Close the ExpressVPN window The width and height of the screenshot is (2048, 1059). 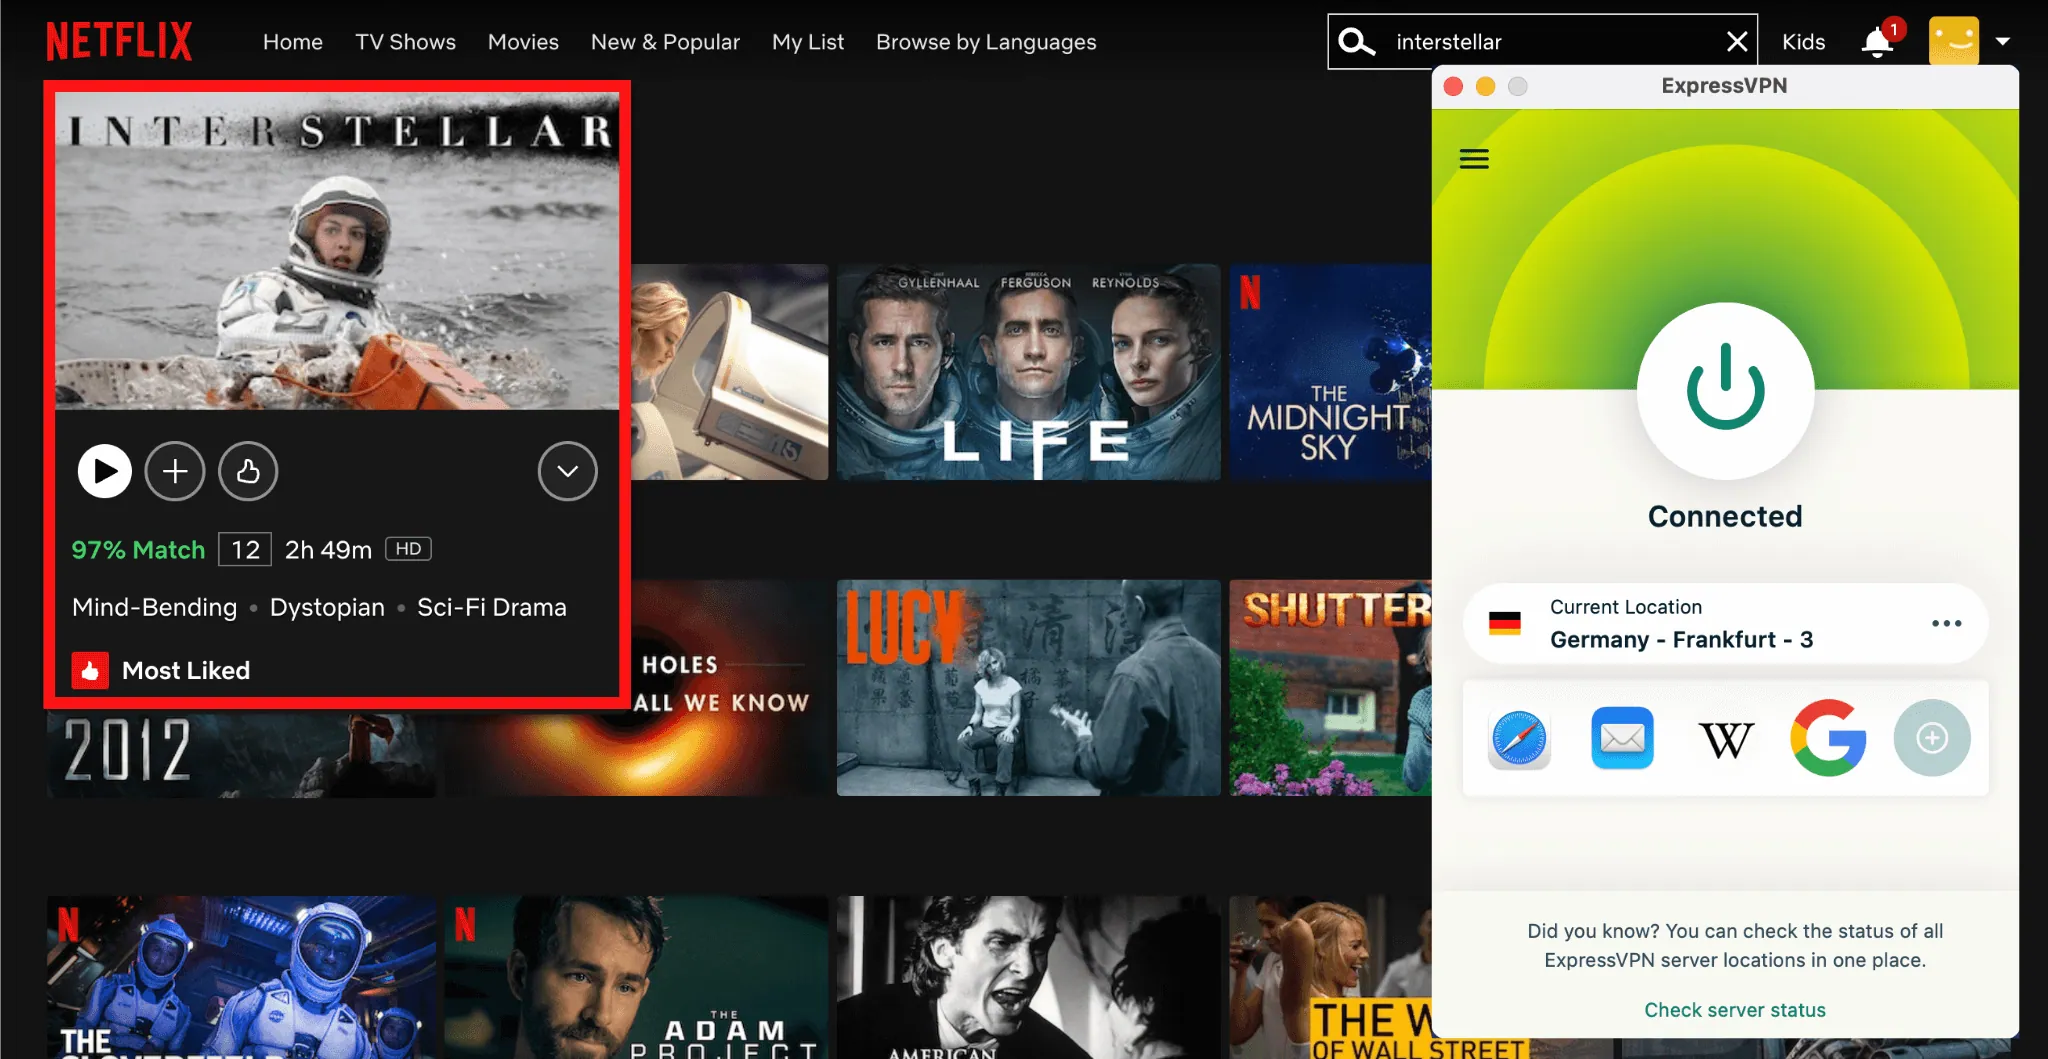click(x=1454, y=86)
